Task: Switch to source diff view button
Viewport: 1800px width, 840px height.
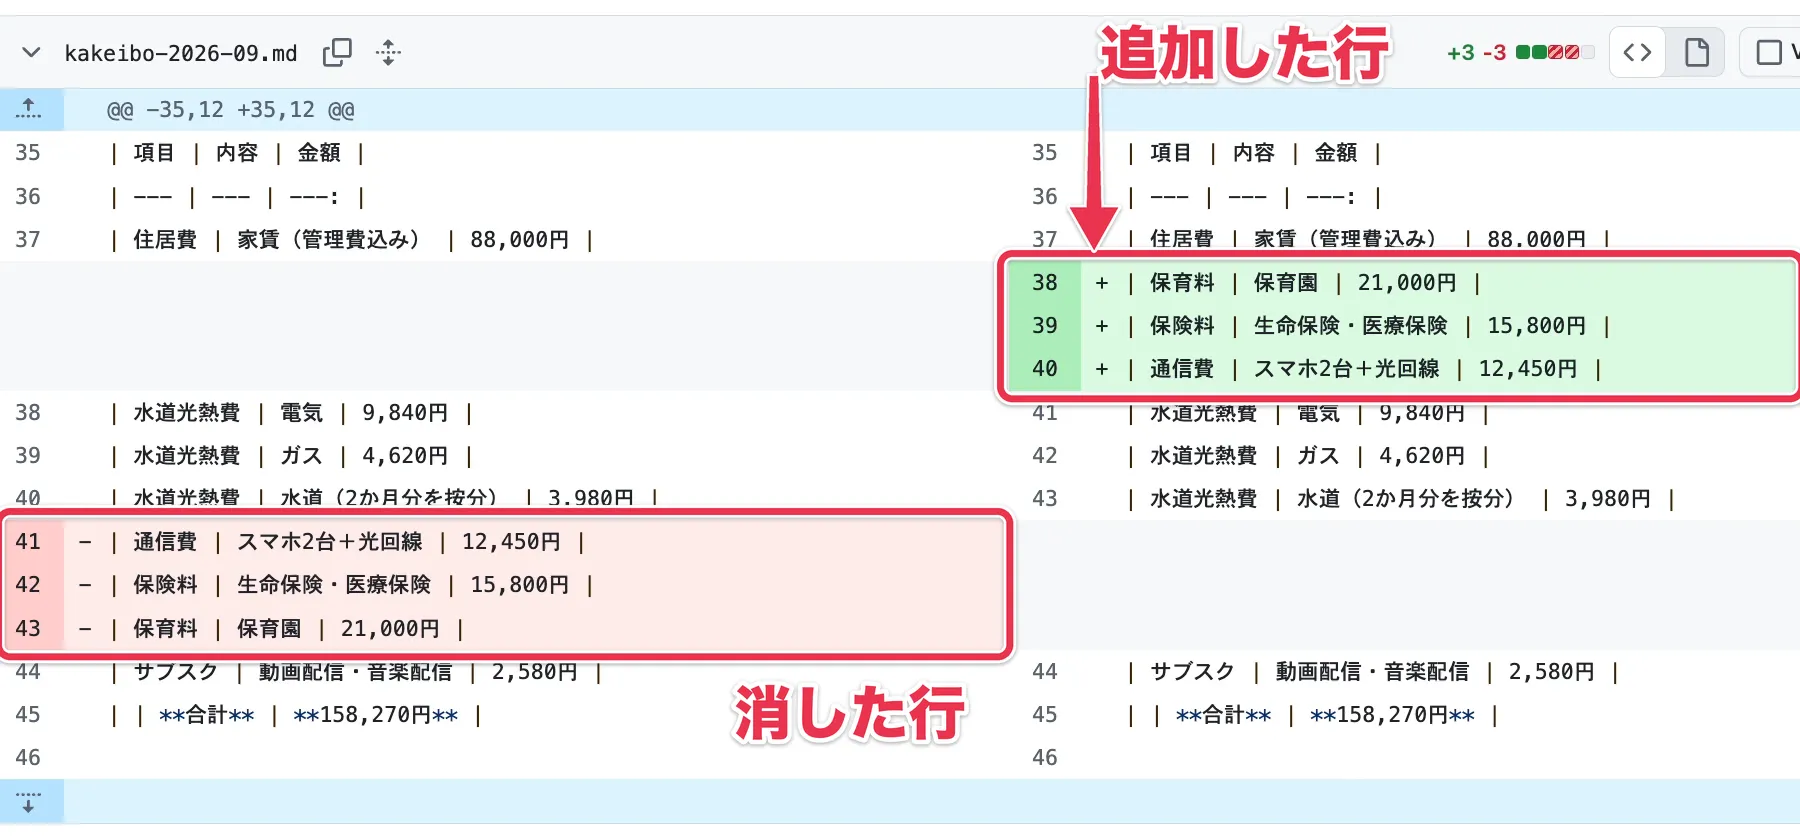Action: tap(1637, 52)
